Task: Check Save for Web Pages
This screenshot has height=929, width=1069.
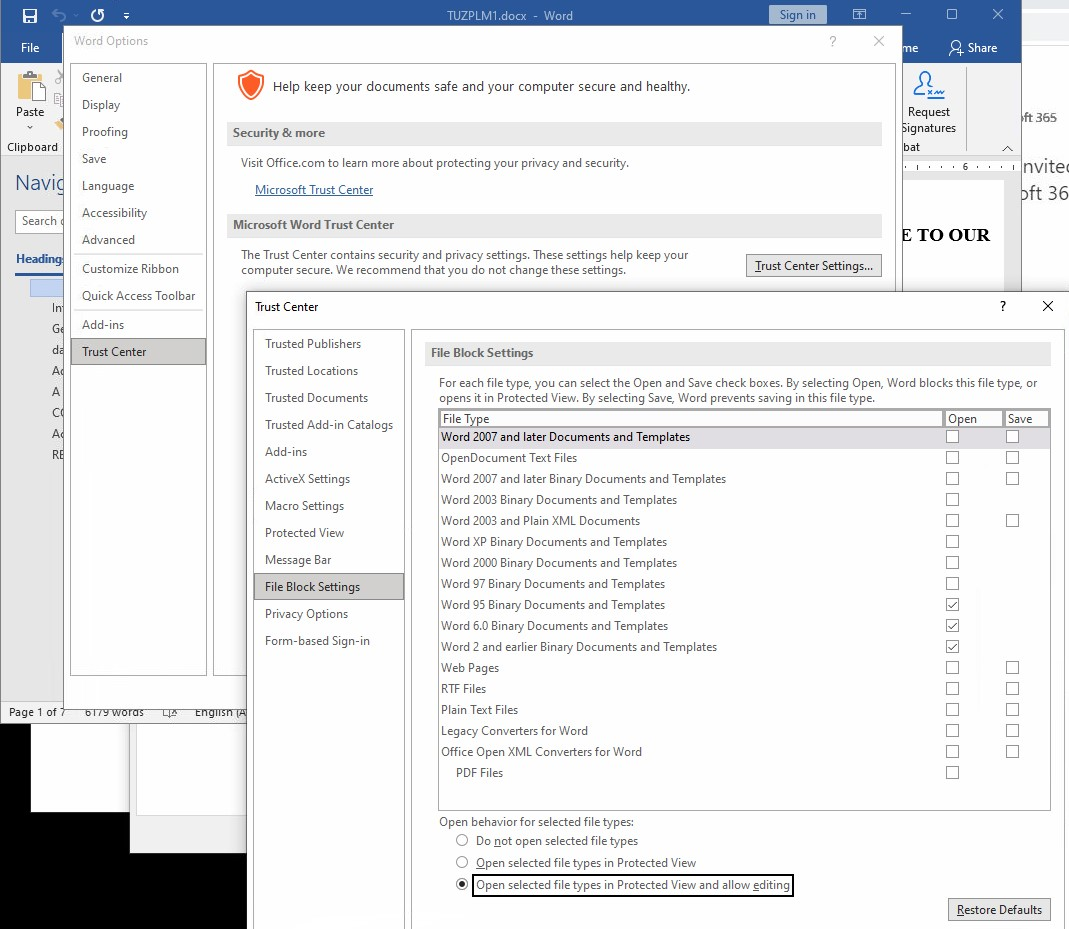Action: pyautogui.click(x=1012, y=668)
